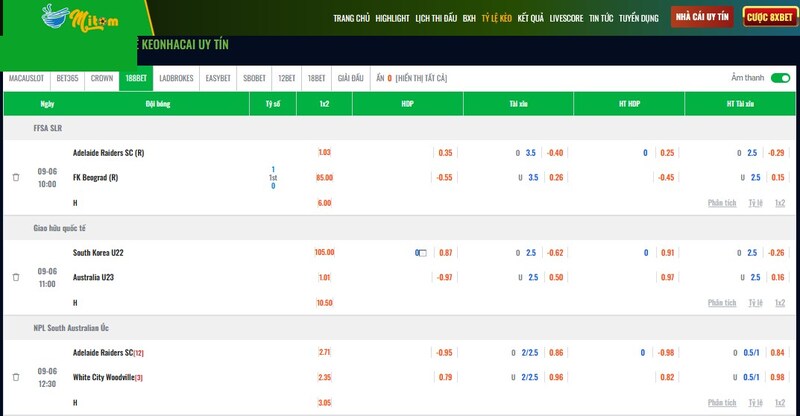Select the 12BET tab
The image size is (800, 416).
[x=287, y=78]
